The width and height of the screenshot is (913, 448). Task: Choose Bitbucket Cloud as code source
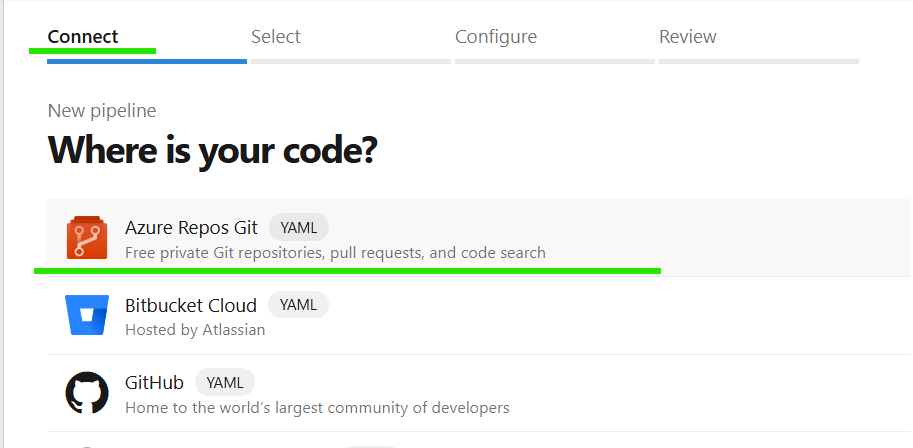click(479, 315)
